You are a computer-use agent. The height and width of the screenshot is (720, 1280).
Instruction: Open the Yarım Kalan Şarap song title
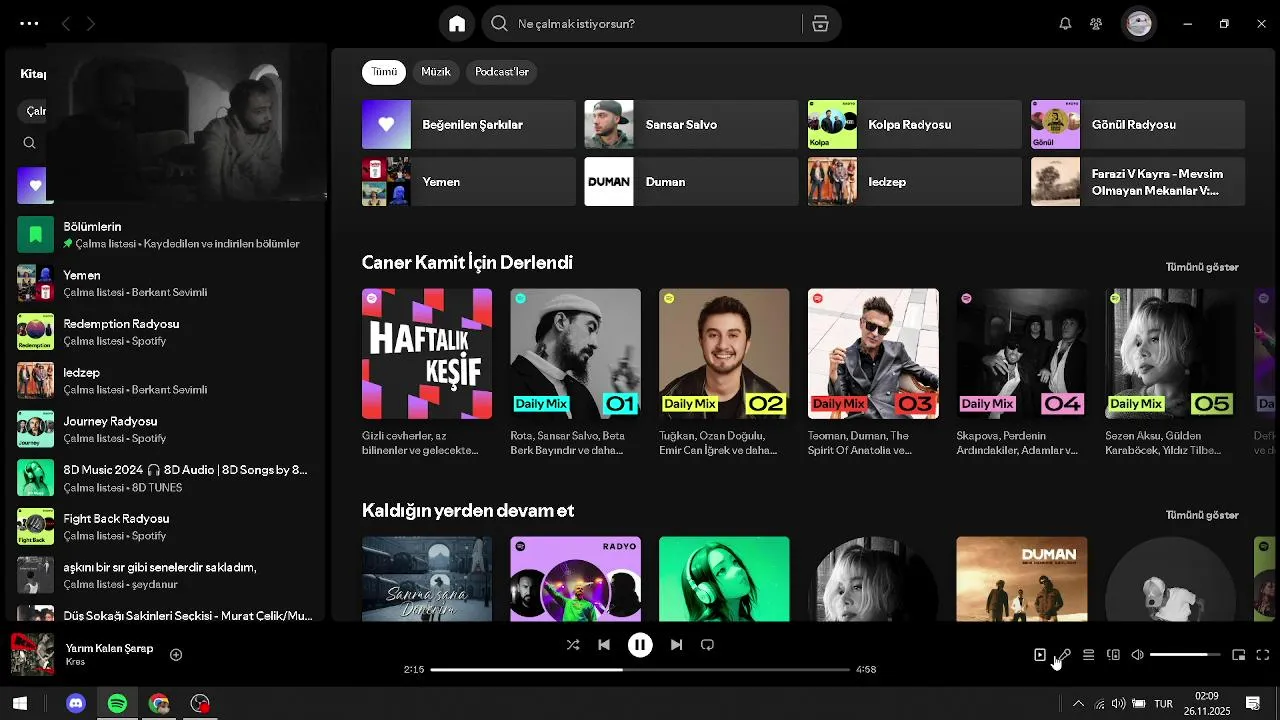pyautogui.click(x=109, y=648)
